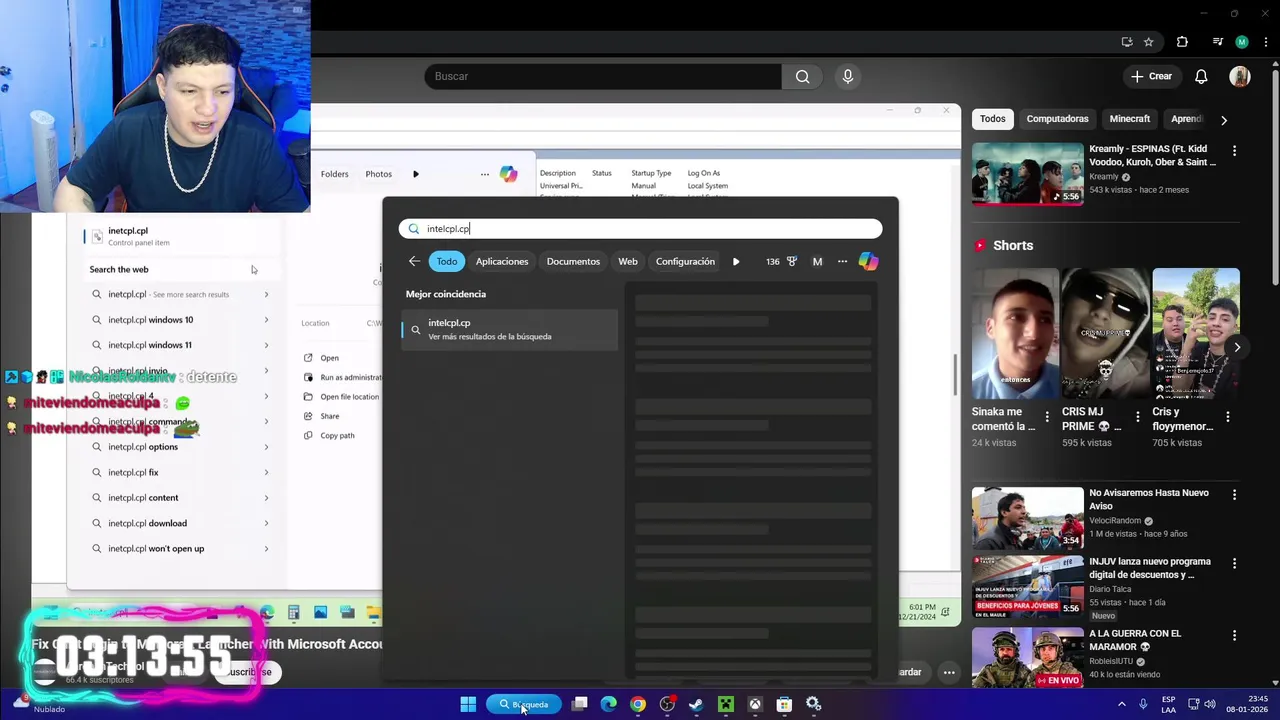This screenshot has width=1280, height=720.
Task: Open Chrome media controls icon
Action: tap(1217, 42)
